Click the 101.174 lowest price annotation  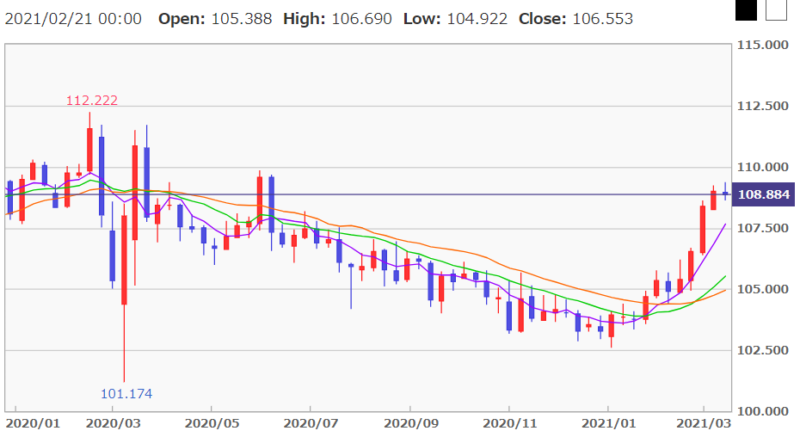(126, 394)
